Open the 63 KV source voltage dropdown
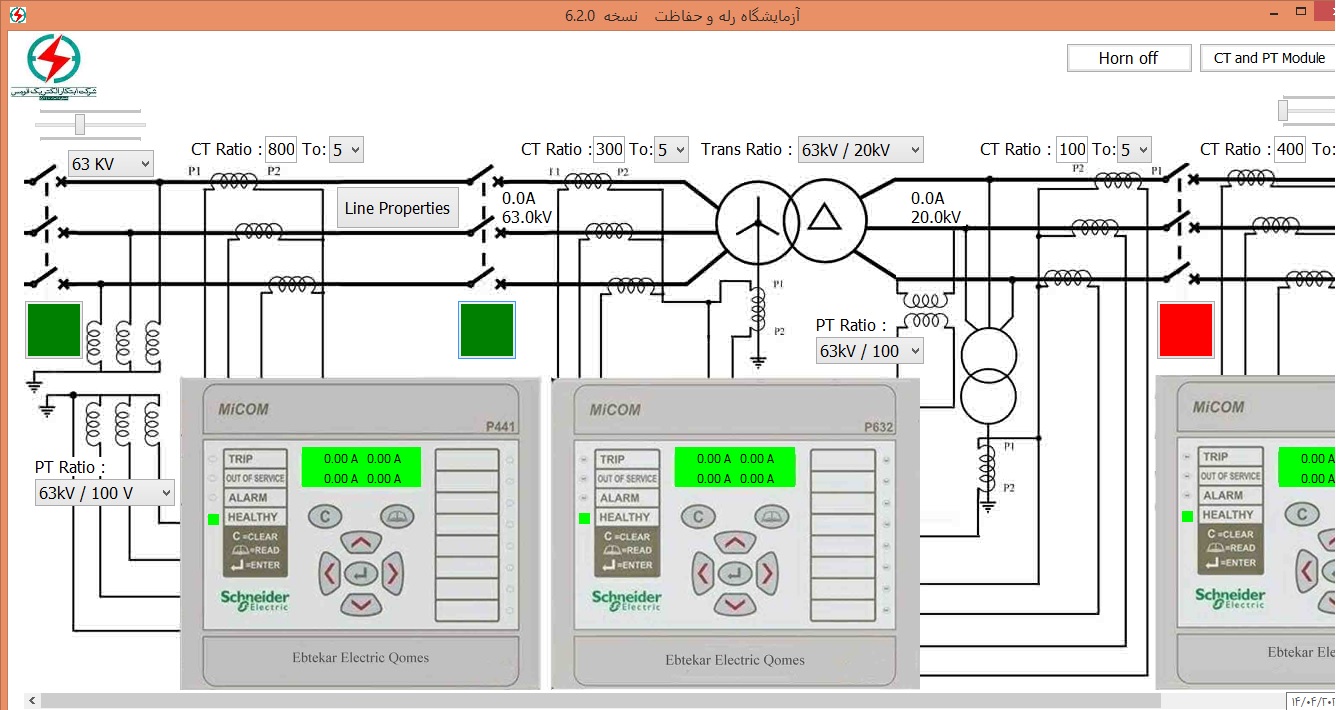 pos(110,164)
